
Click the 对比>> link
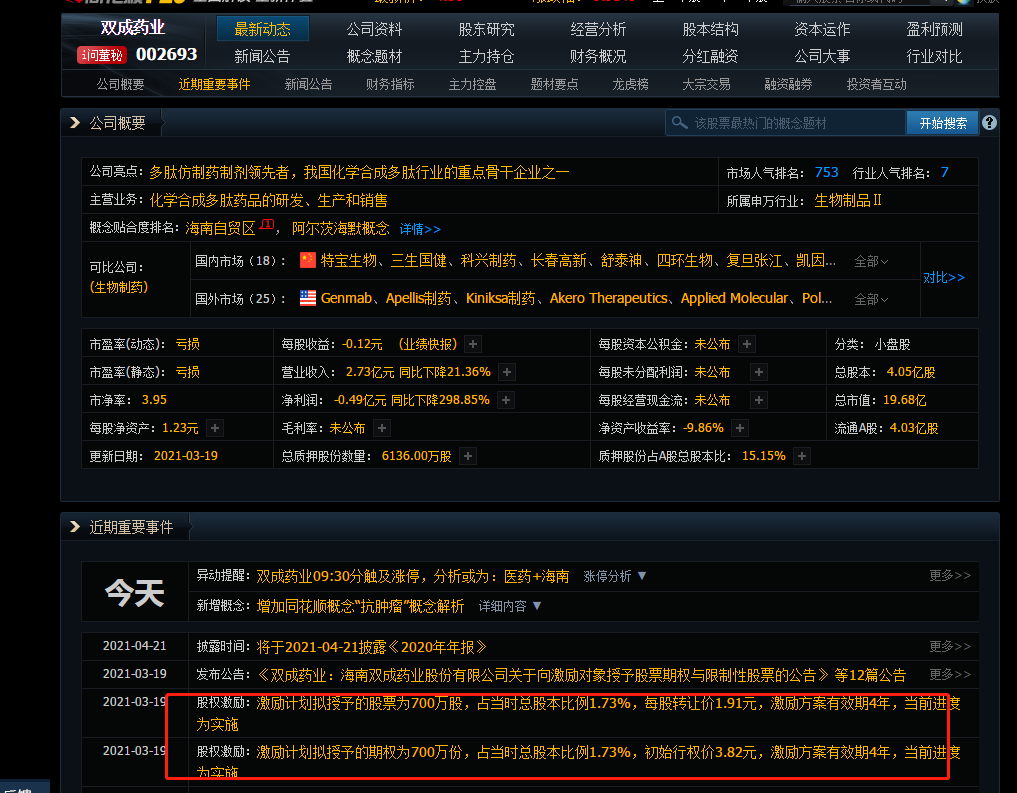tap(944, 278)
